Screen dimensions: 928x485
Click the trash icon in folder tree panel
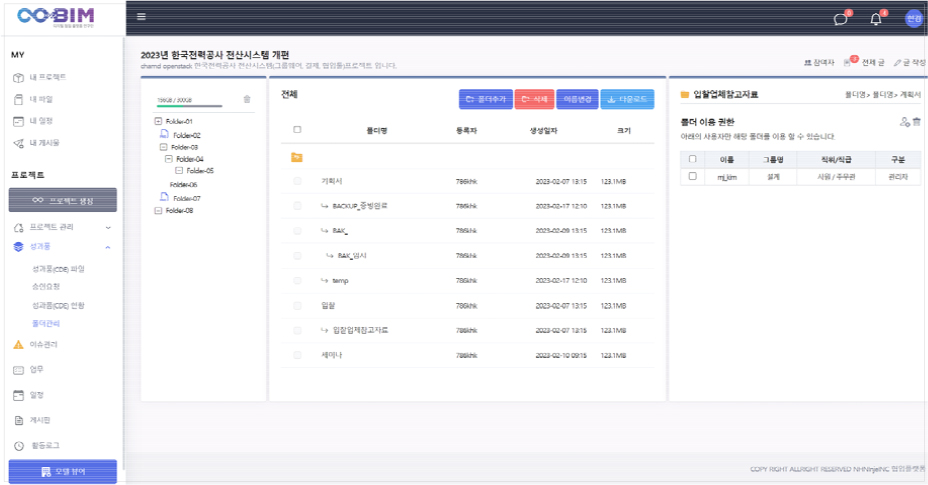coord(247,99)
